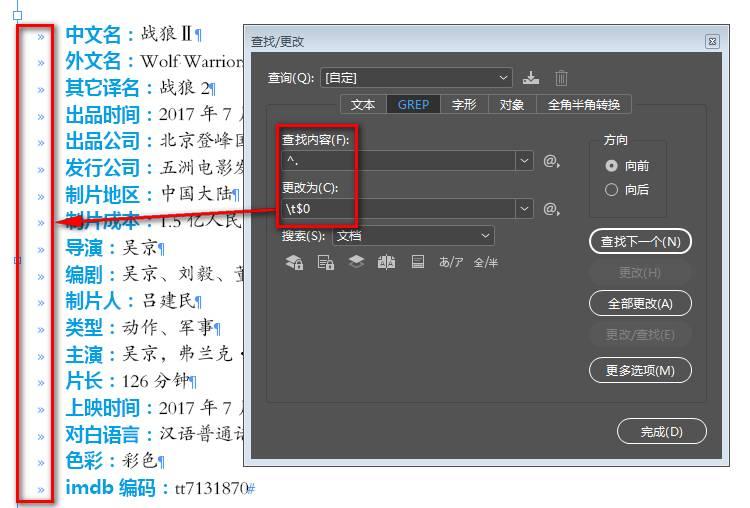Screen dimensions: 750x508
Task: Switch to the 文本 tab
Action: pyautogui.click(x=363, y=104)
